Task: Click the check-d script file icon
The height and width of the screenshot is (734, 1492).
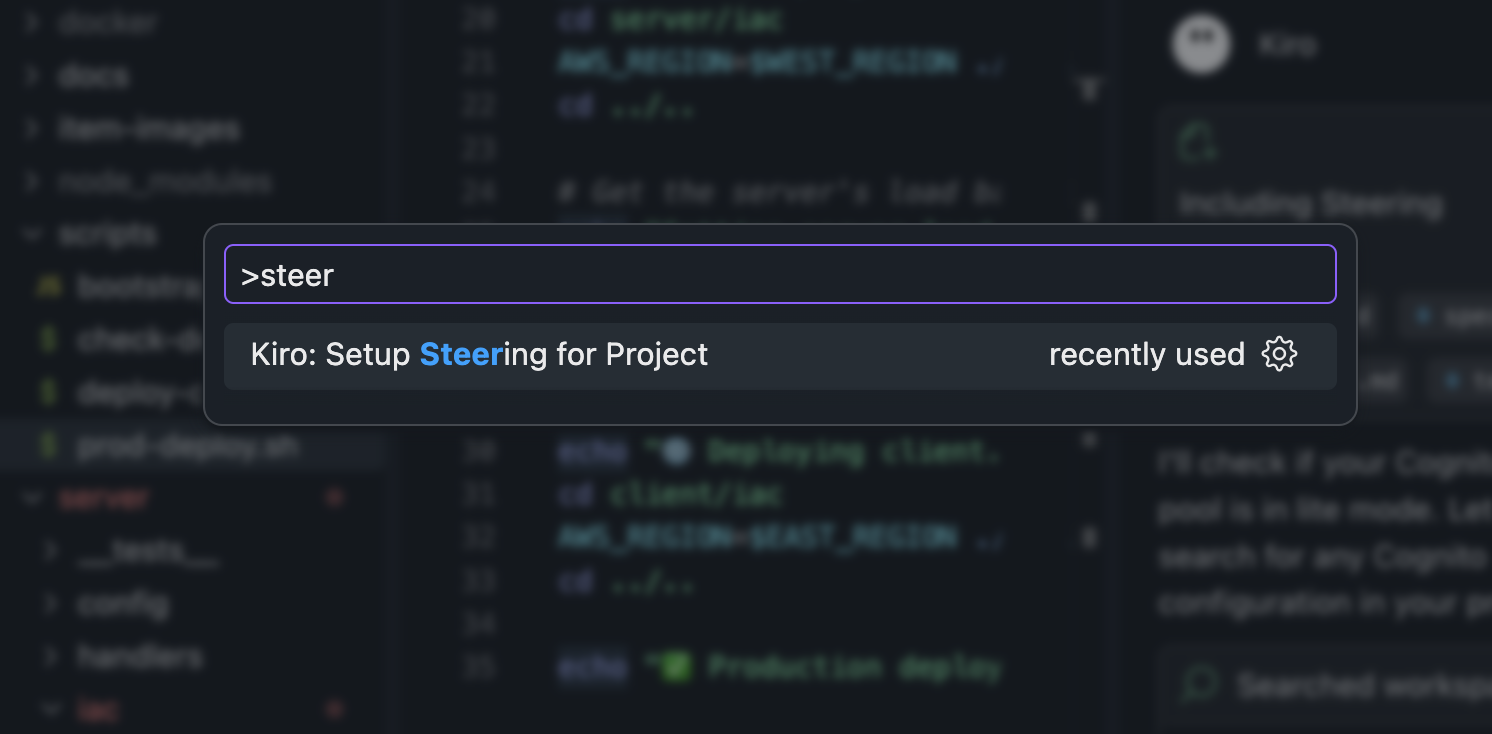Action: pyautogui.click(x=47, y=340)
